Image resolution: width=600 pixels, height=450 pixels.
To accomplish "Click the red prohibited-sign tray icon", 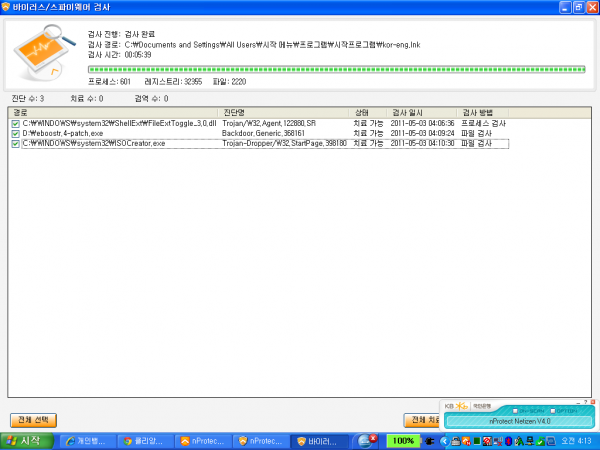I will [x=487, y=441].
